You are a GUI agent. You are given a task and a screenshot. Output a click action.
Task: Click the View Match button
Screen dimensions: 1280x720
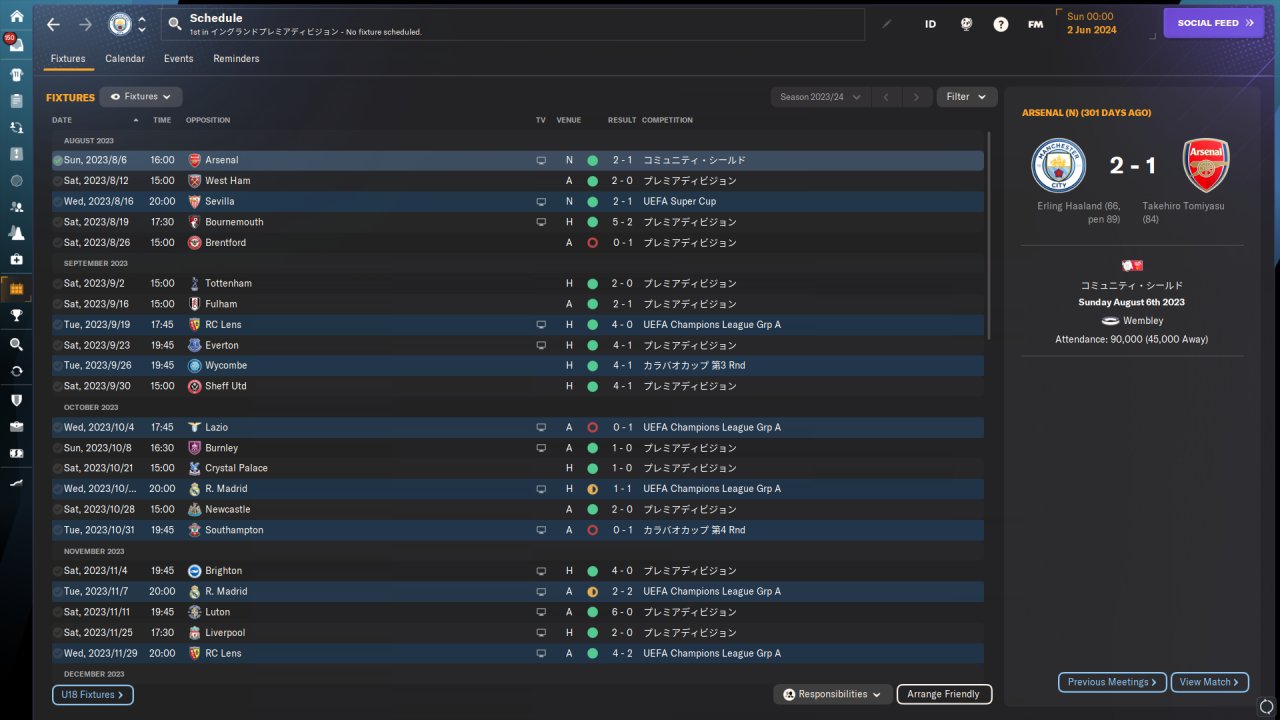point(1210,682)
